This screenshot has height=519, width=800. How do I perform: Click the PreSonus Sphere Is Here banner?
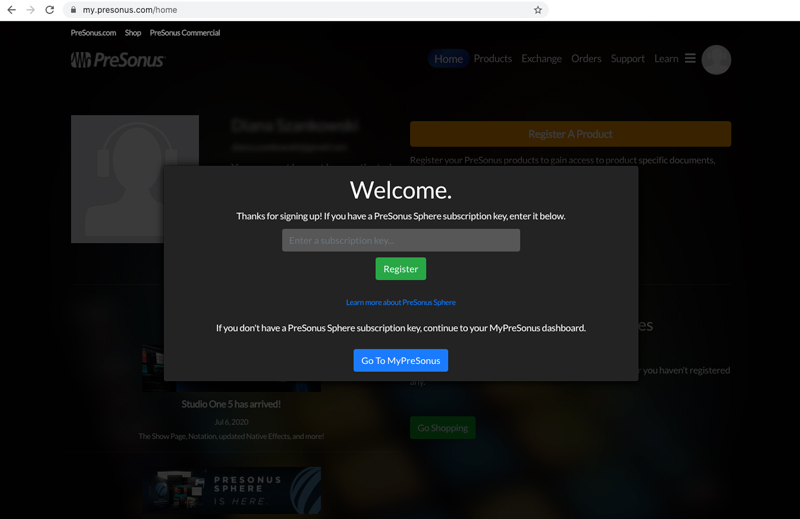231,490
